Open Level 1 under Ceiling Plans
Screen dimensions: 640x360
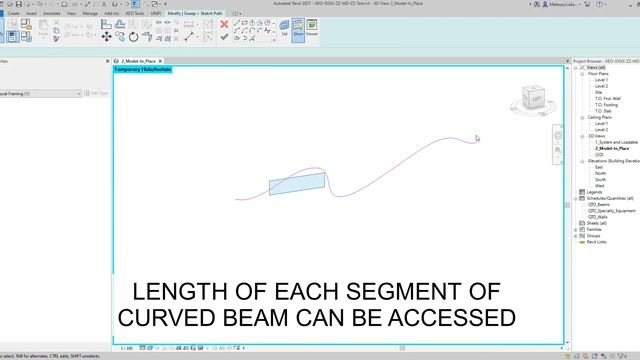(601, 123)
